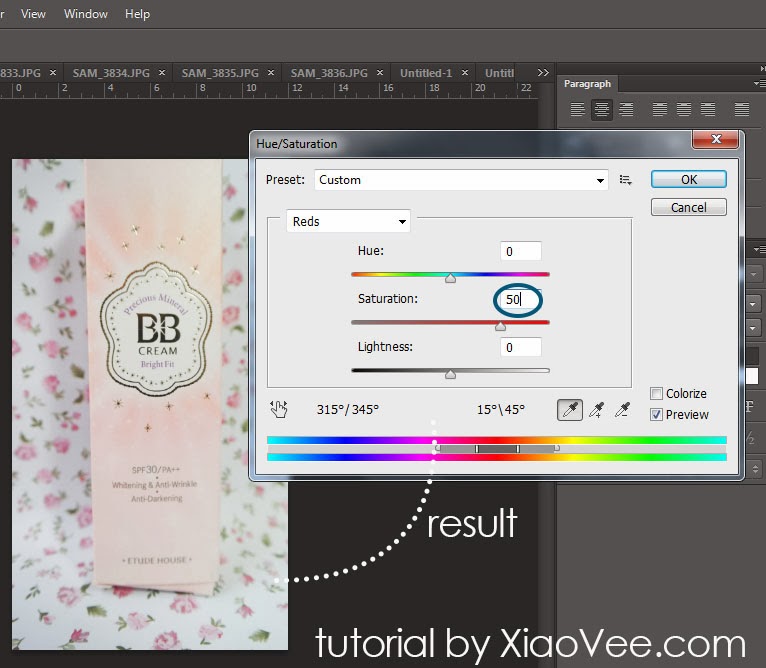This screenshot has height=668, width=766.
Task: Switch to the SAM_3834.JPG tab
Action: [111, 73]
